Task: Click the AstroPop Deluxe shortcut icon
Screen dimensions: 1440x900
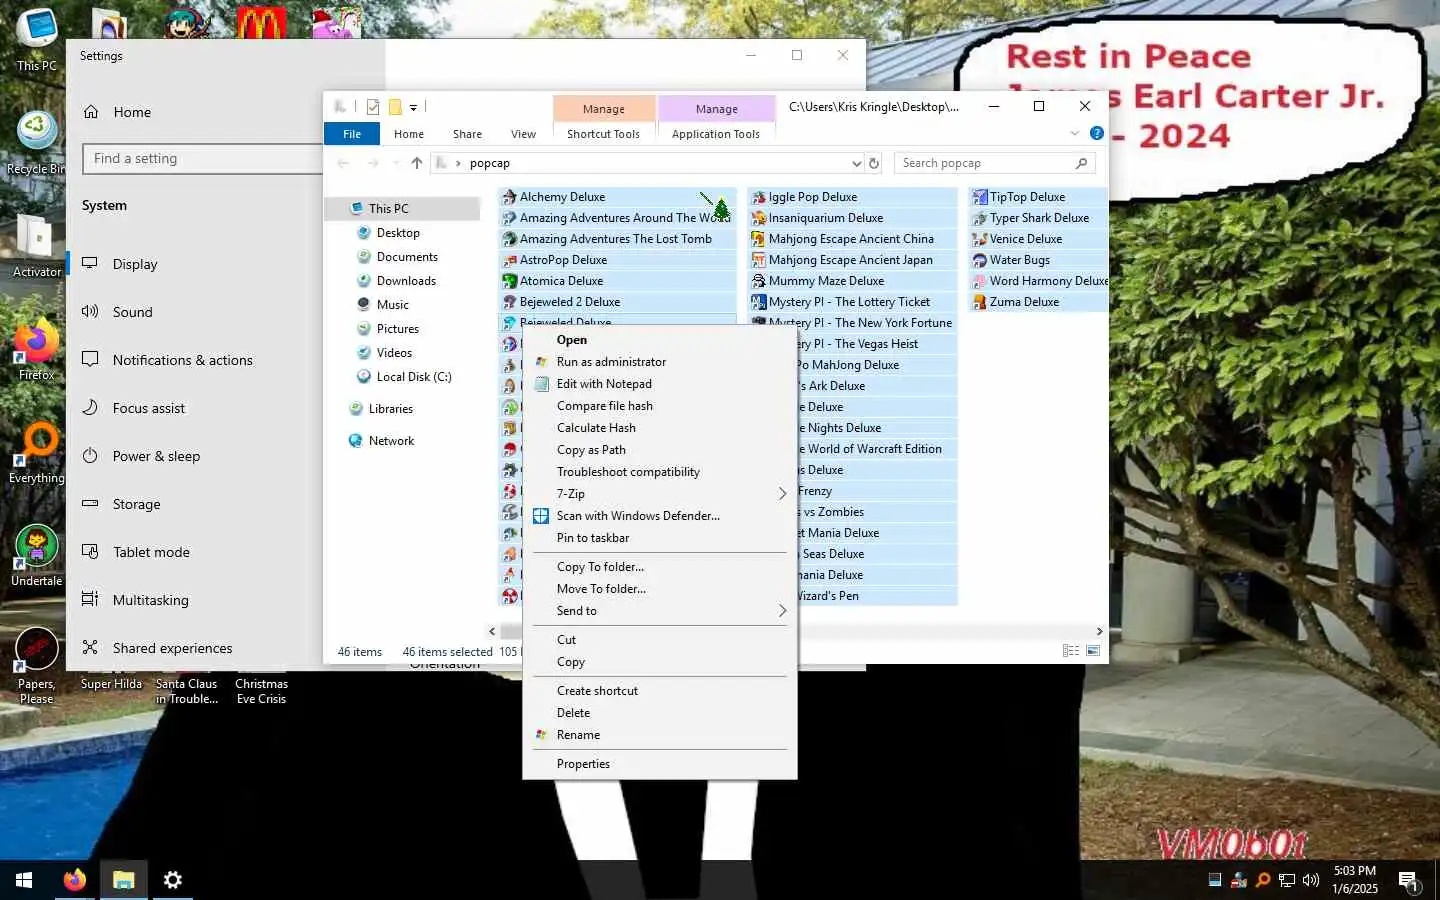Action: click(x=510, y=260)
